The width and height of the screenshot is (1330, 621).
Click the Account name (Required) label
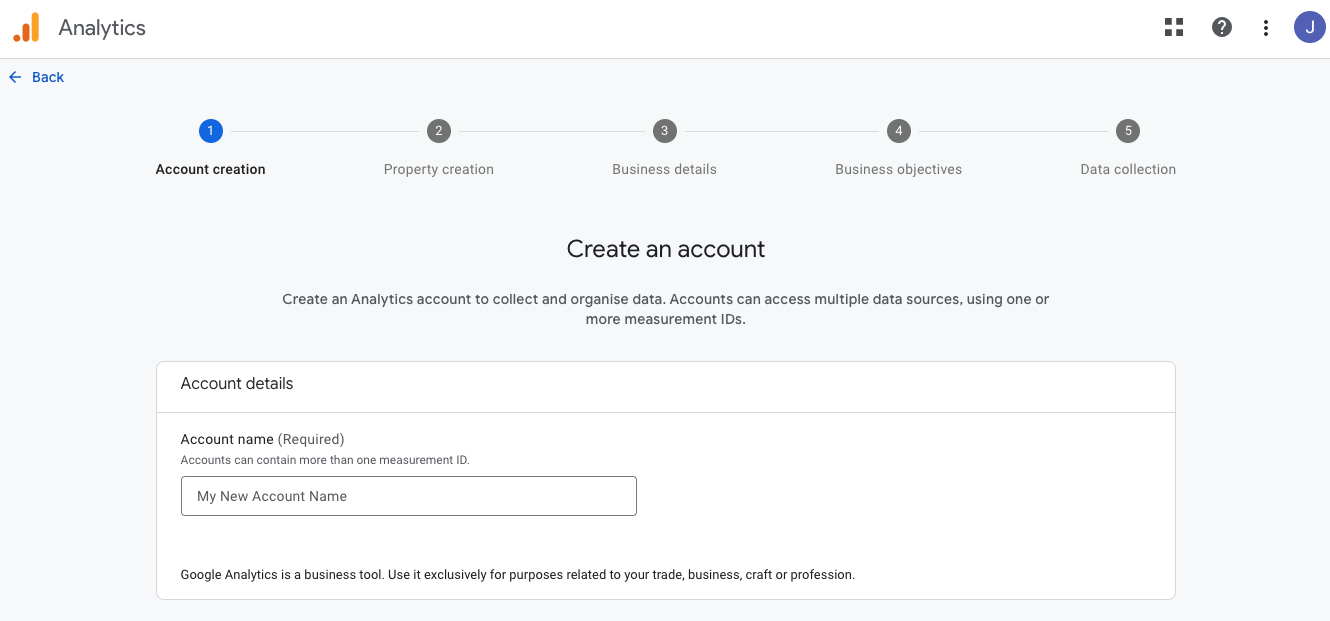262,439
